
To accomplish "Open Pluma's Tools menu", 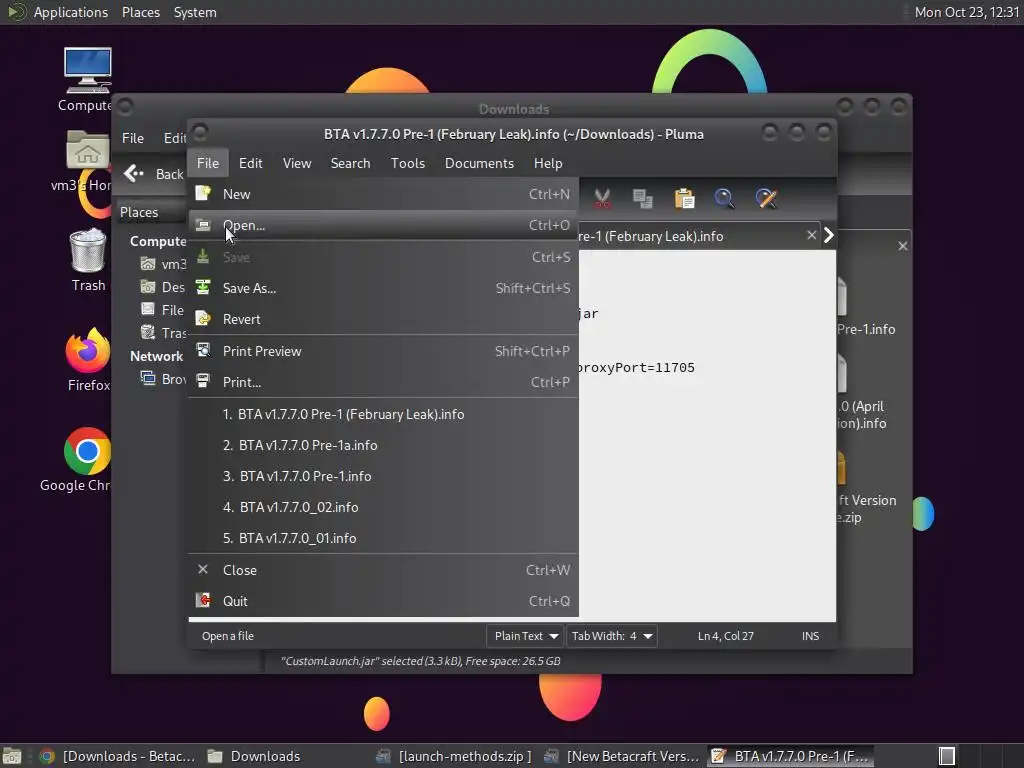I will tap(408, 163).
